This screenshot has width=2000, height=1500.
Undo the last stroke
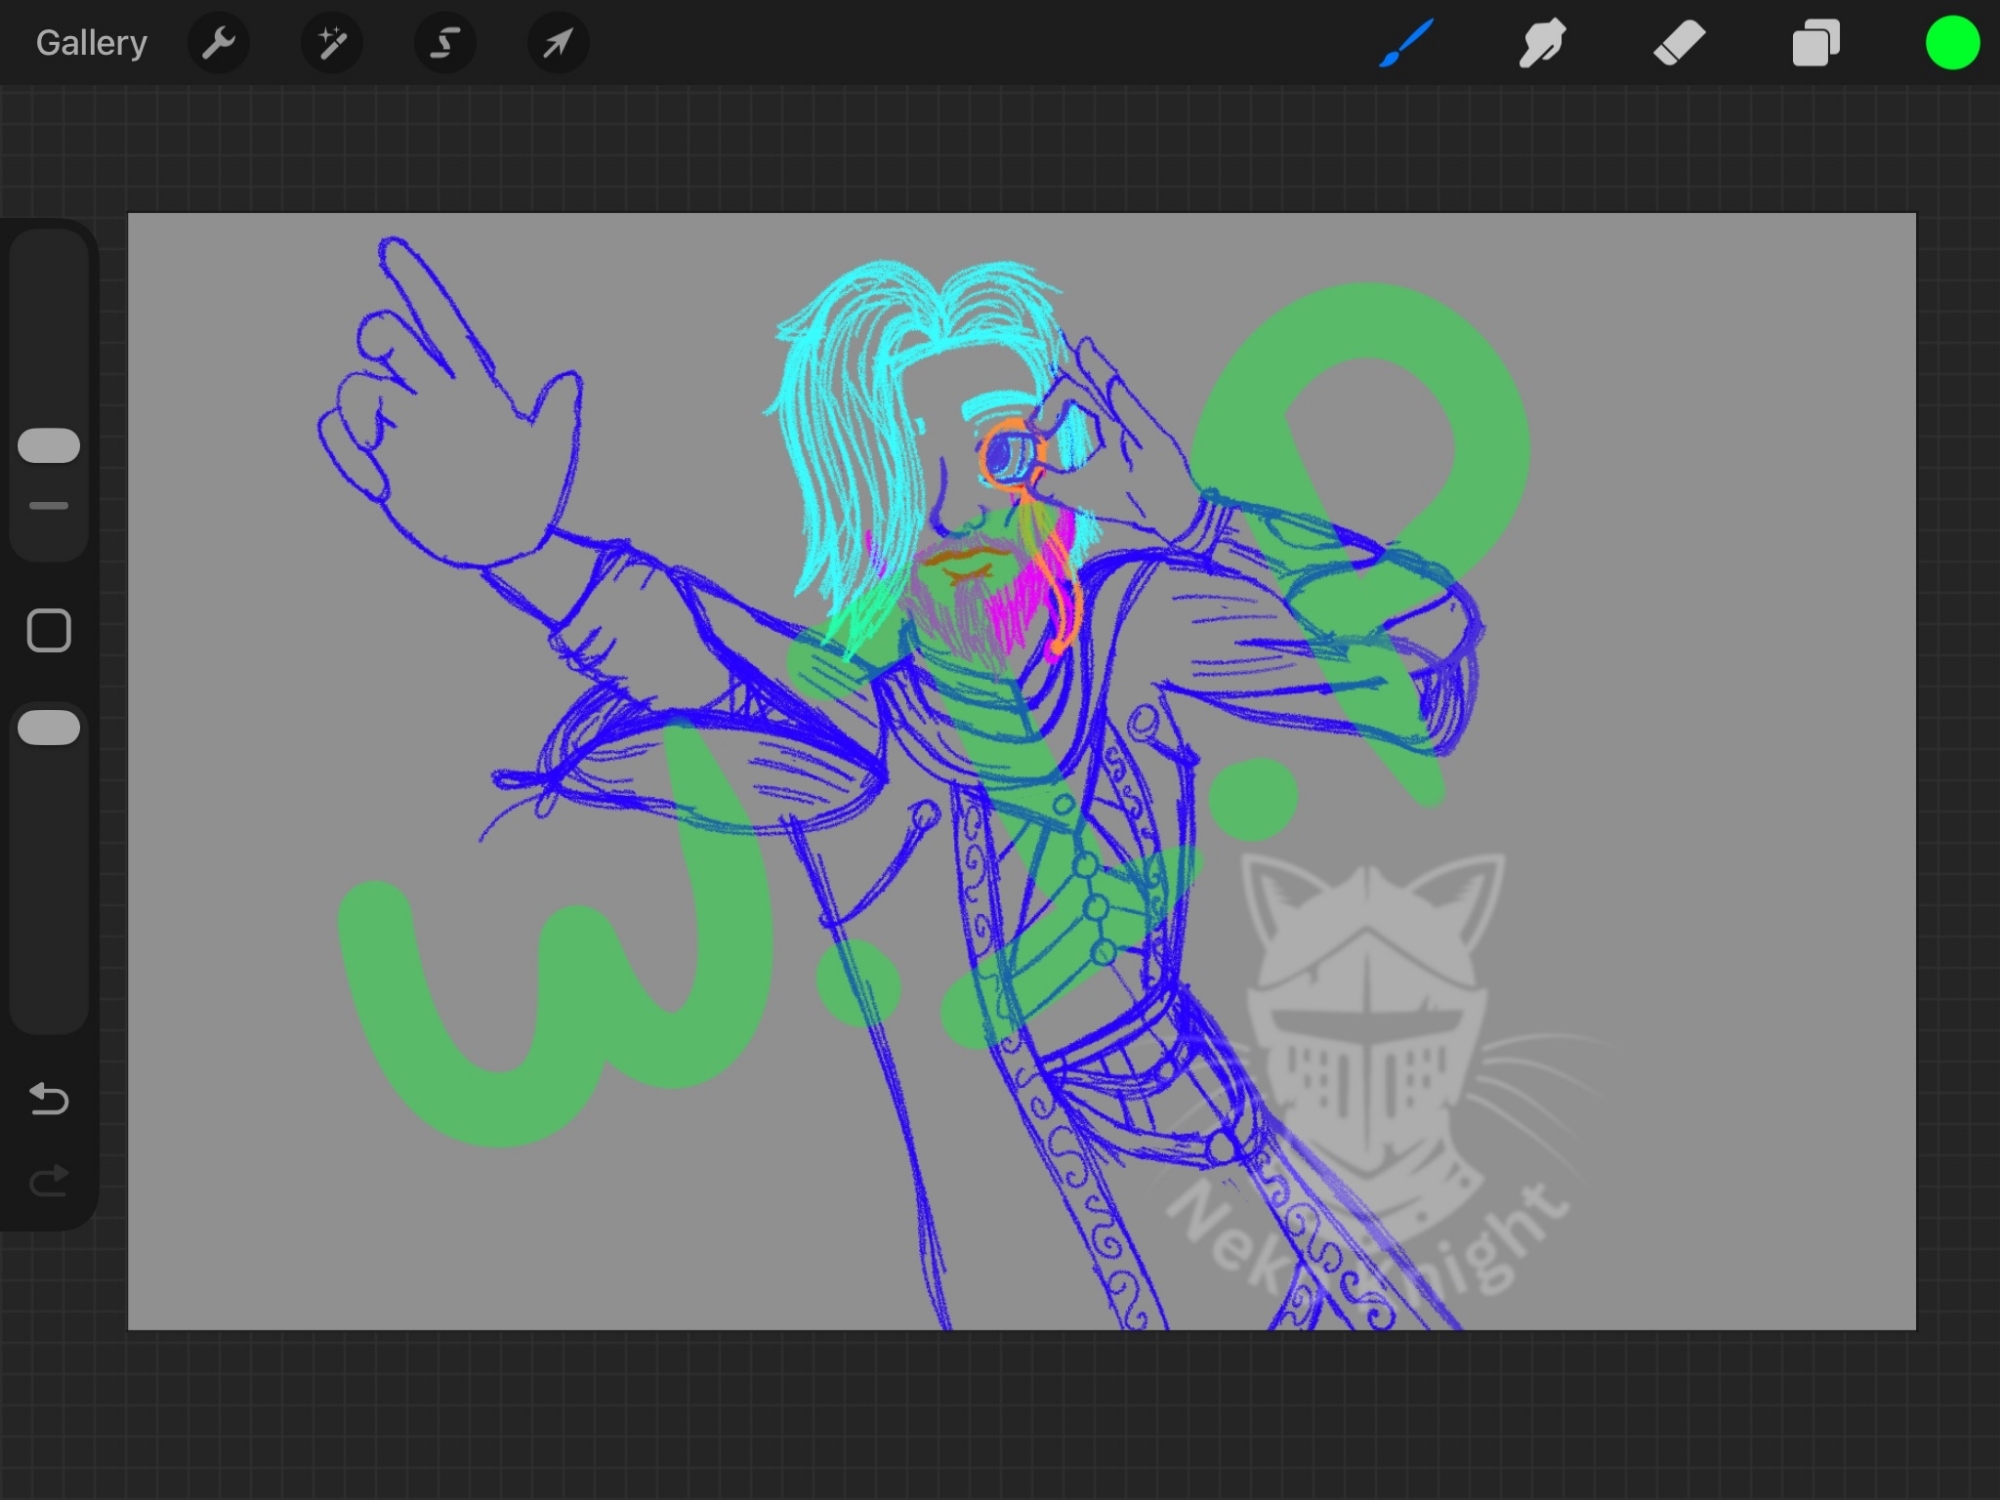coord(49,1099)
